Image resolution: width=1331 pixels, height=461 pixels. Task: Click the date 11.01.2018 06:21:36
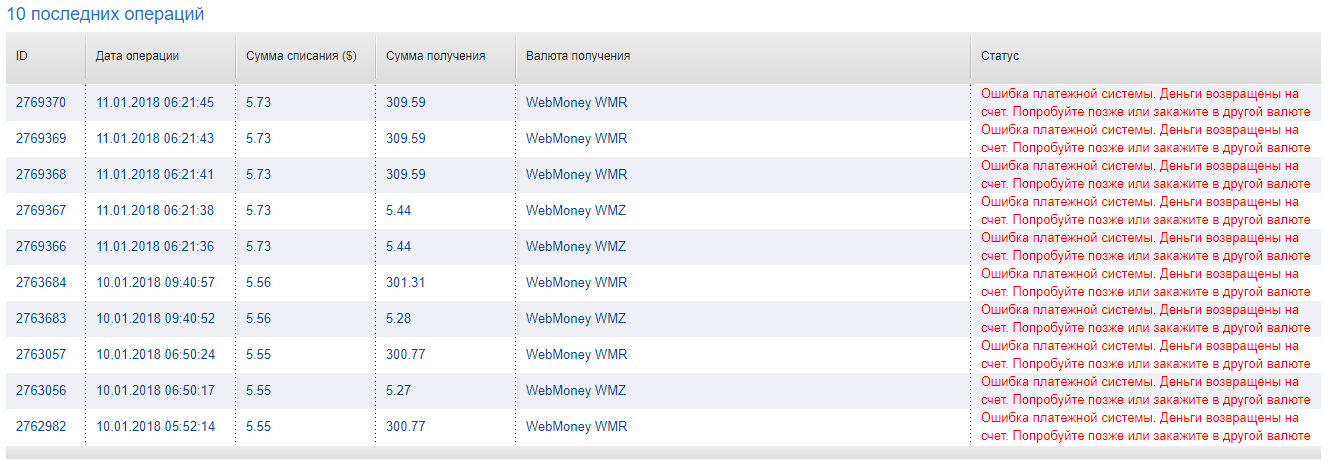point(155,246)
